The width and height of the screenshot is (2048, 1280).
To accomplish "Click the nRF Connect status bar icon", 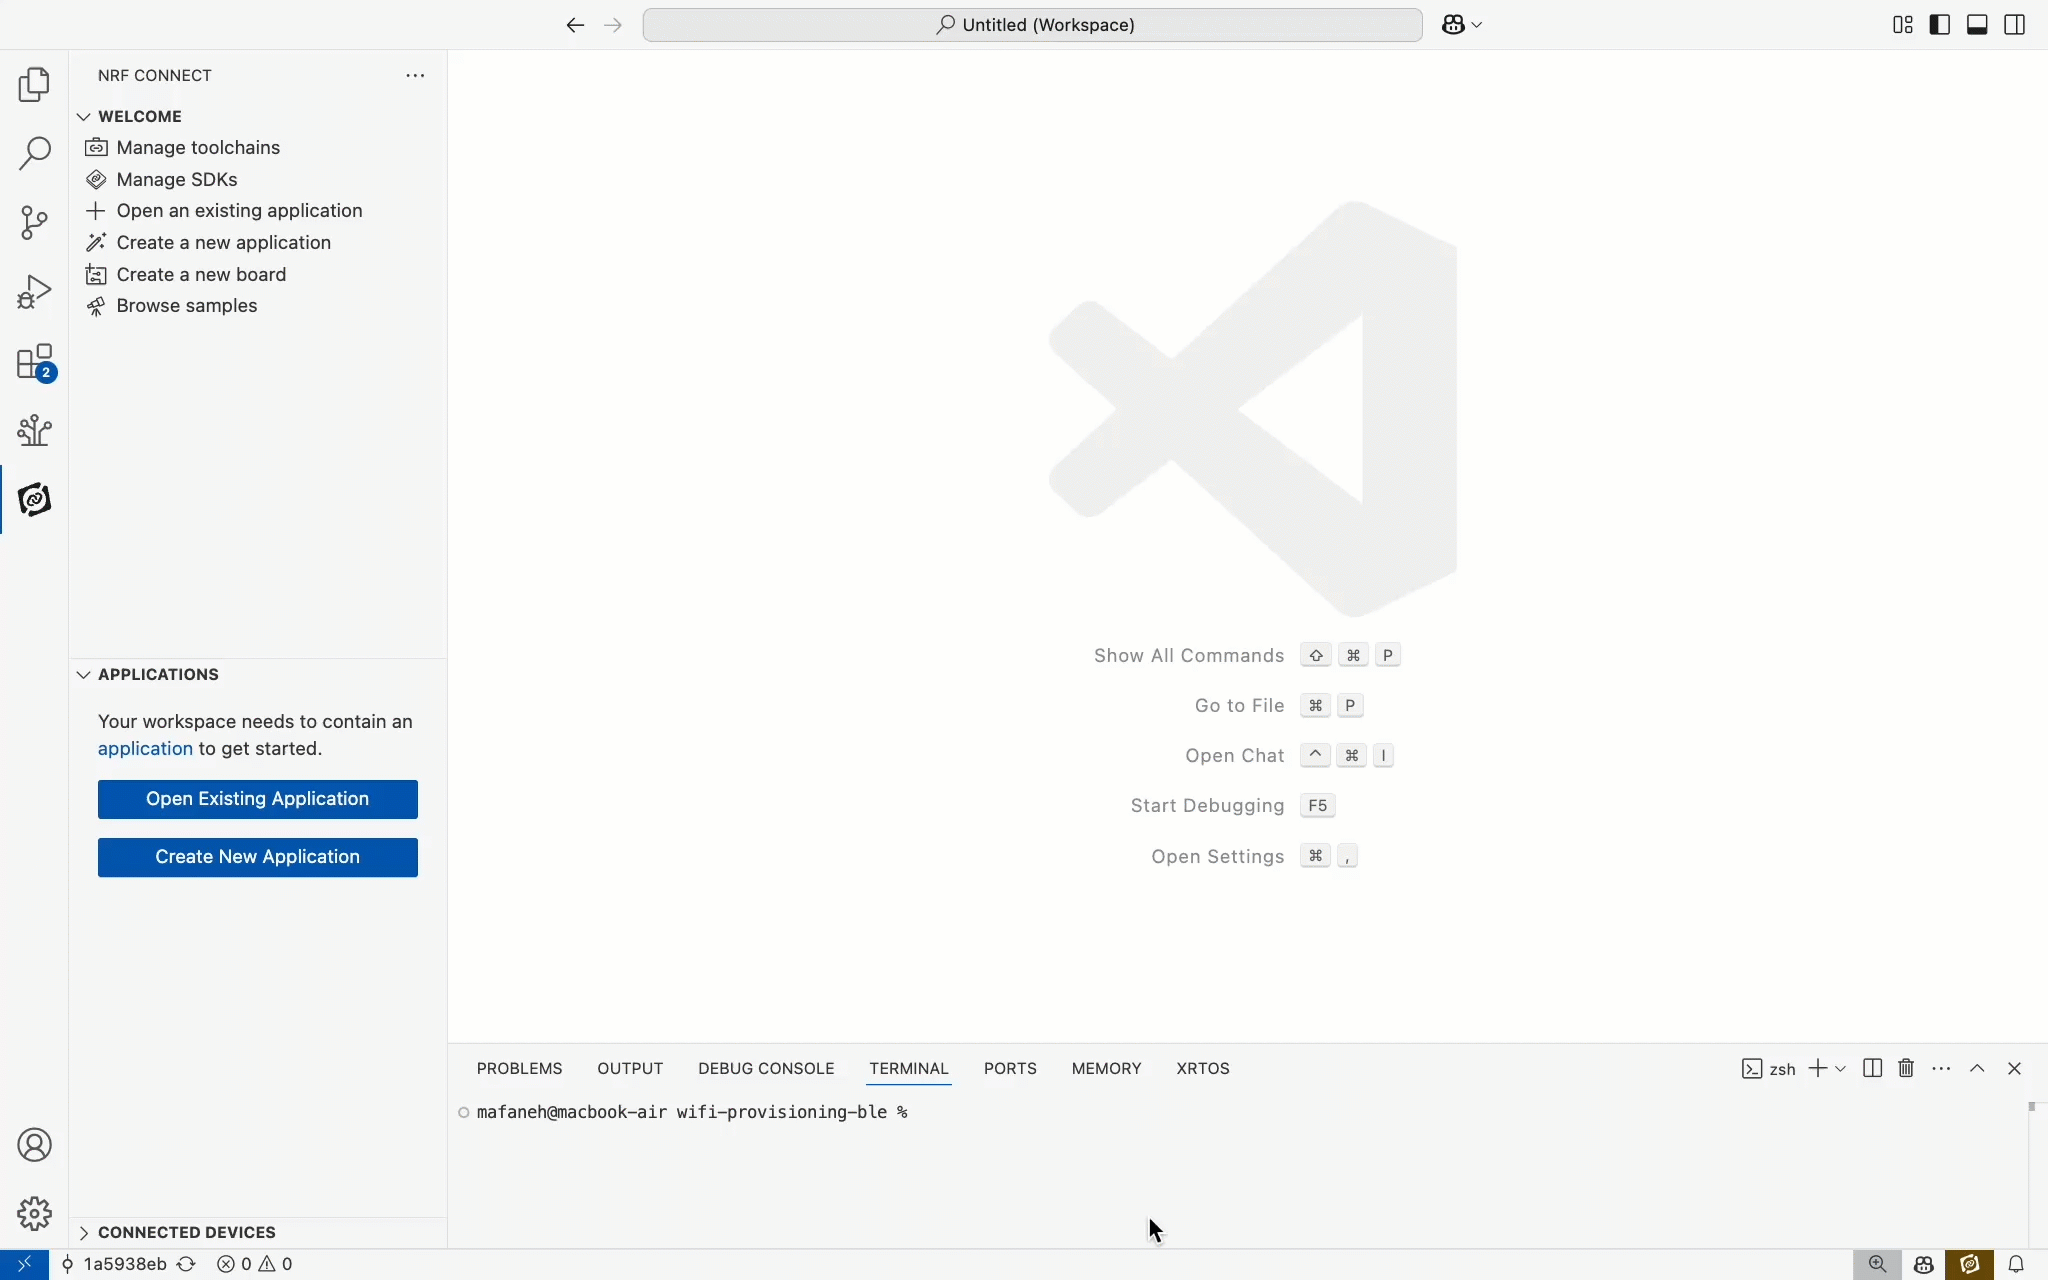I will point(1969,1264).
